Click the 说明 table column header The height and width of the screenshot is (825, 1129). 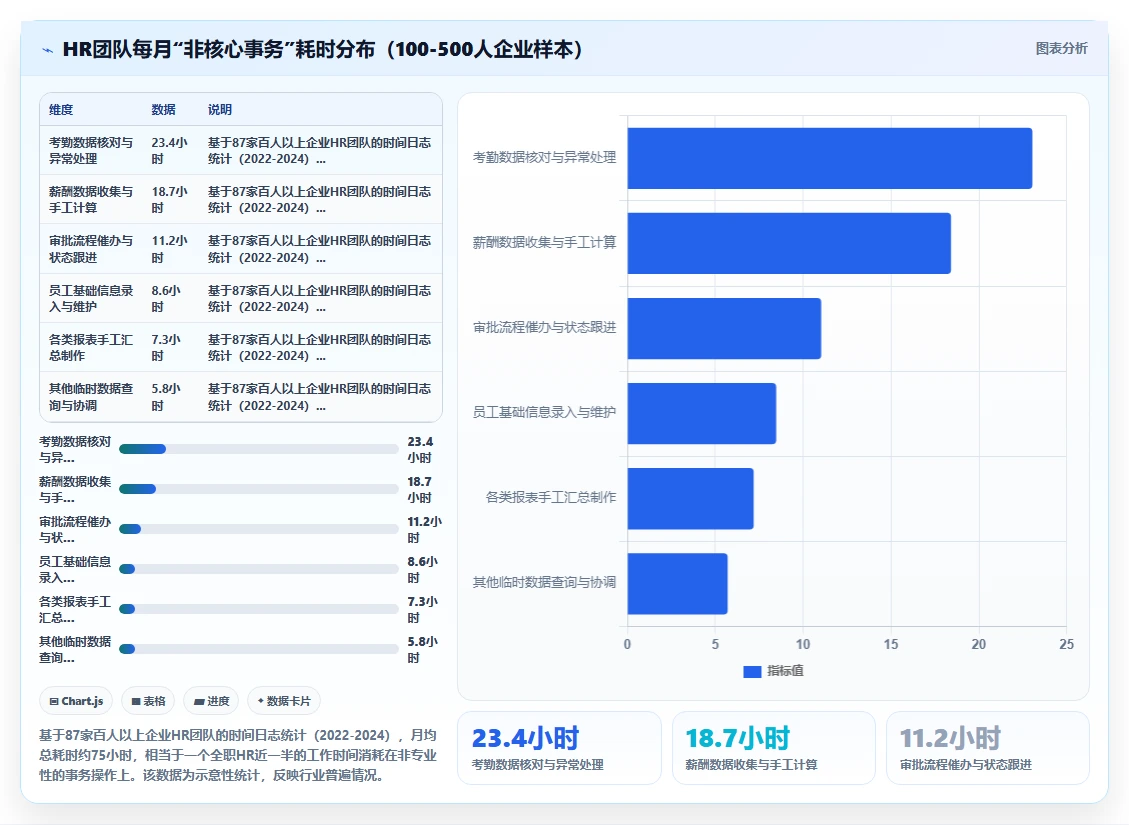coord(220,110)
